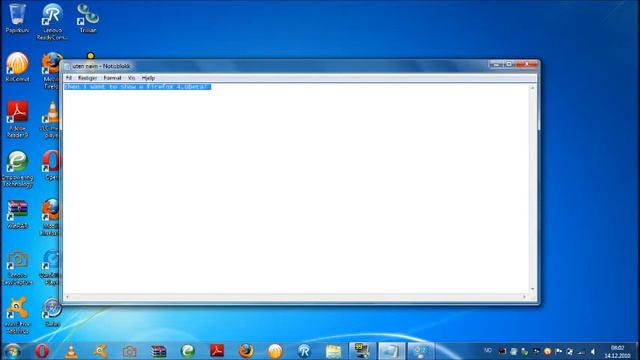Open Windows Explorer folder on taskbar

[x=333, y=351]
